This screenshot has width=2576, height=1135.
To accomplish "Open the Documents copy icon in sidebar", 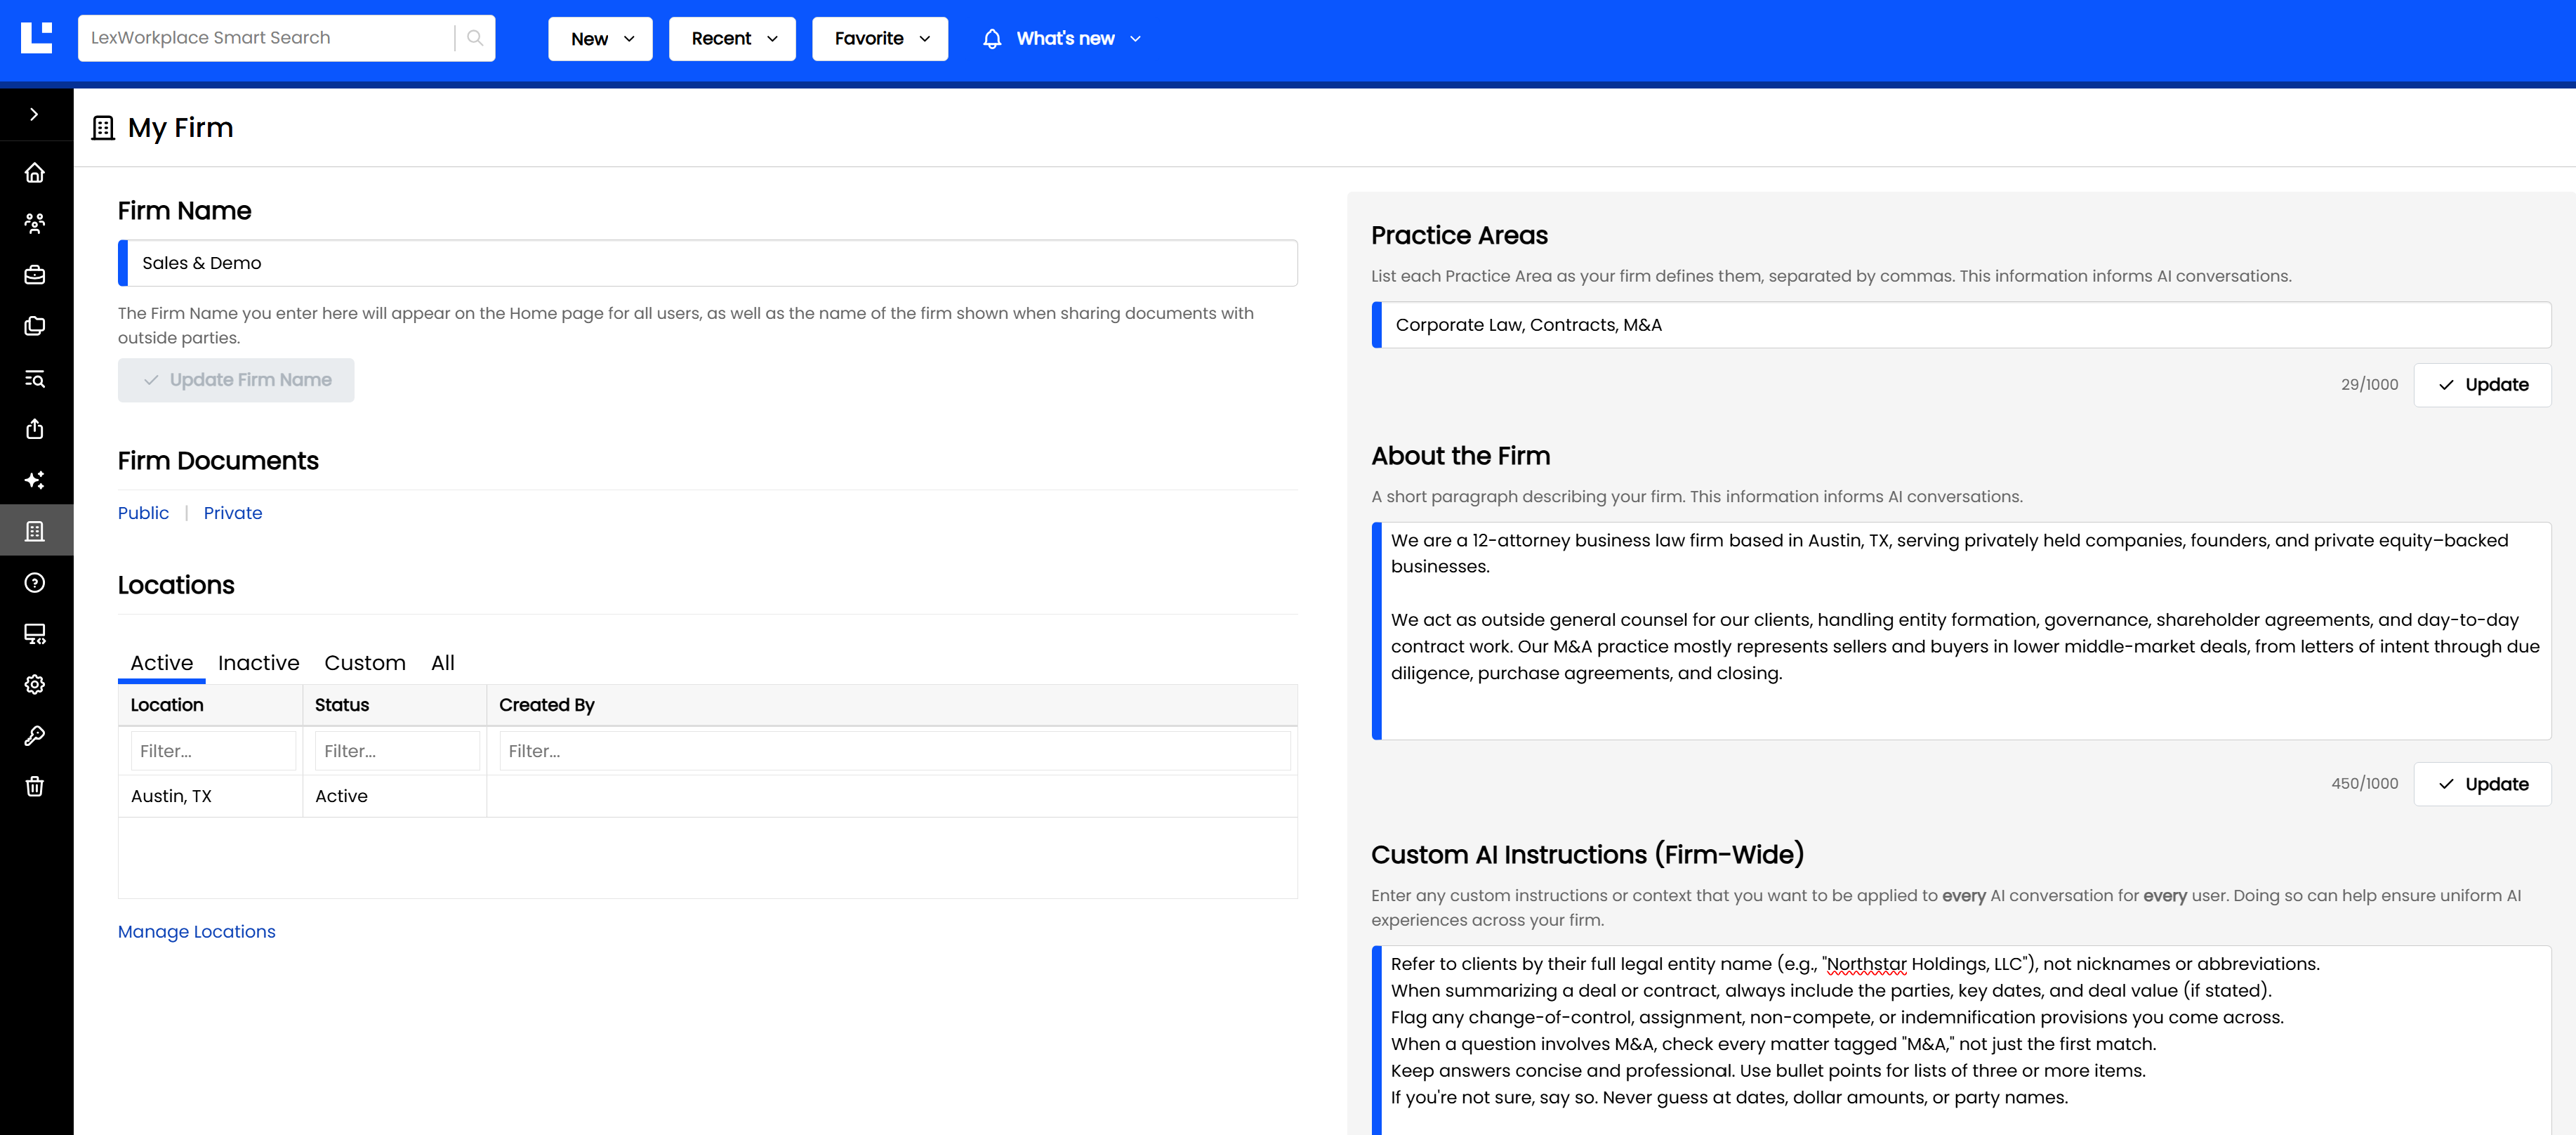I will [35, 326].
